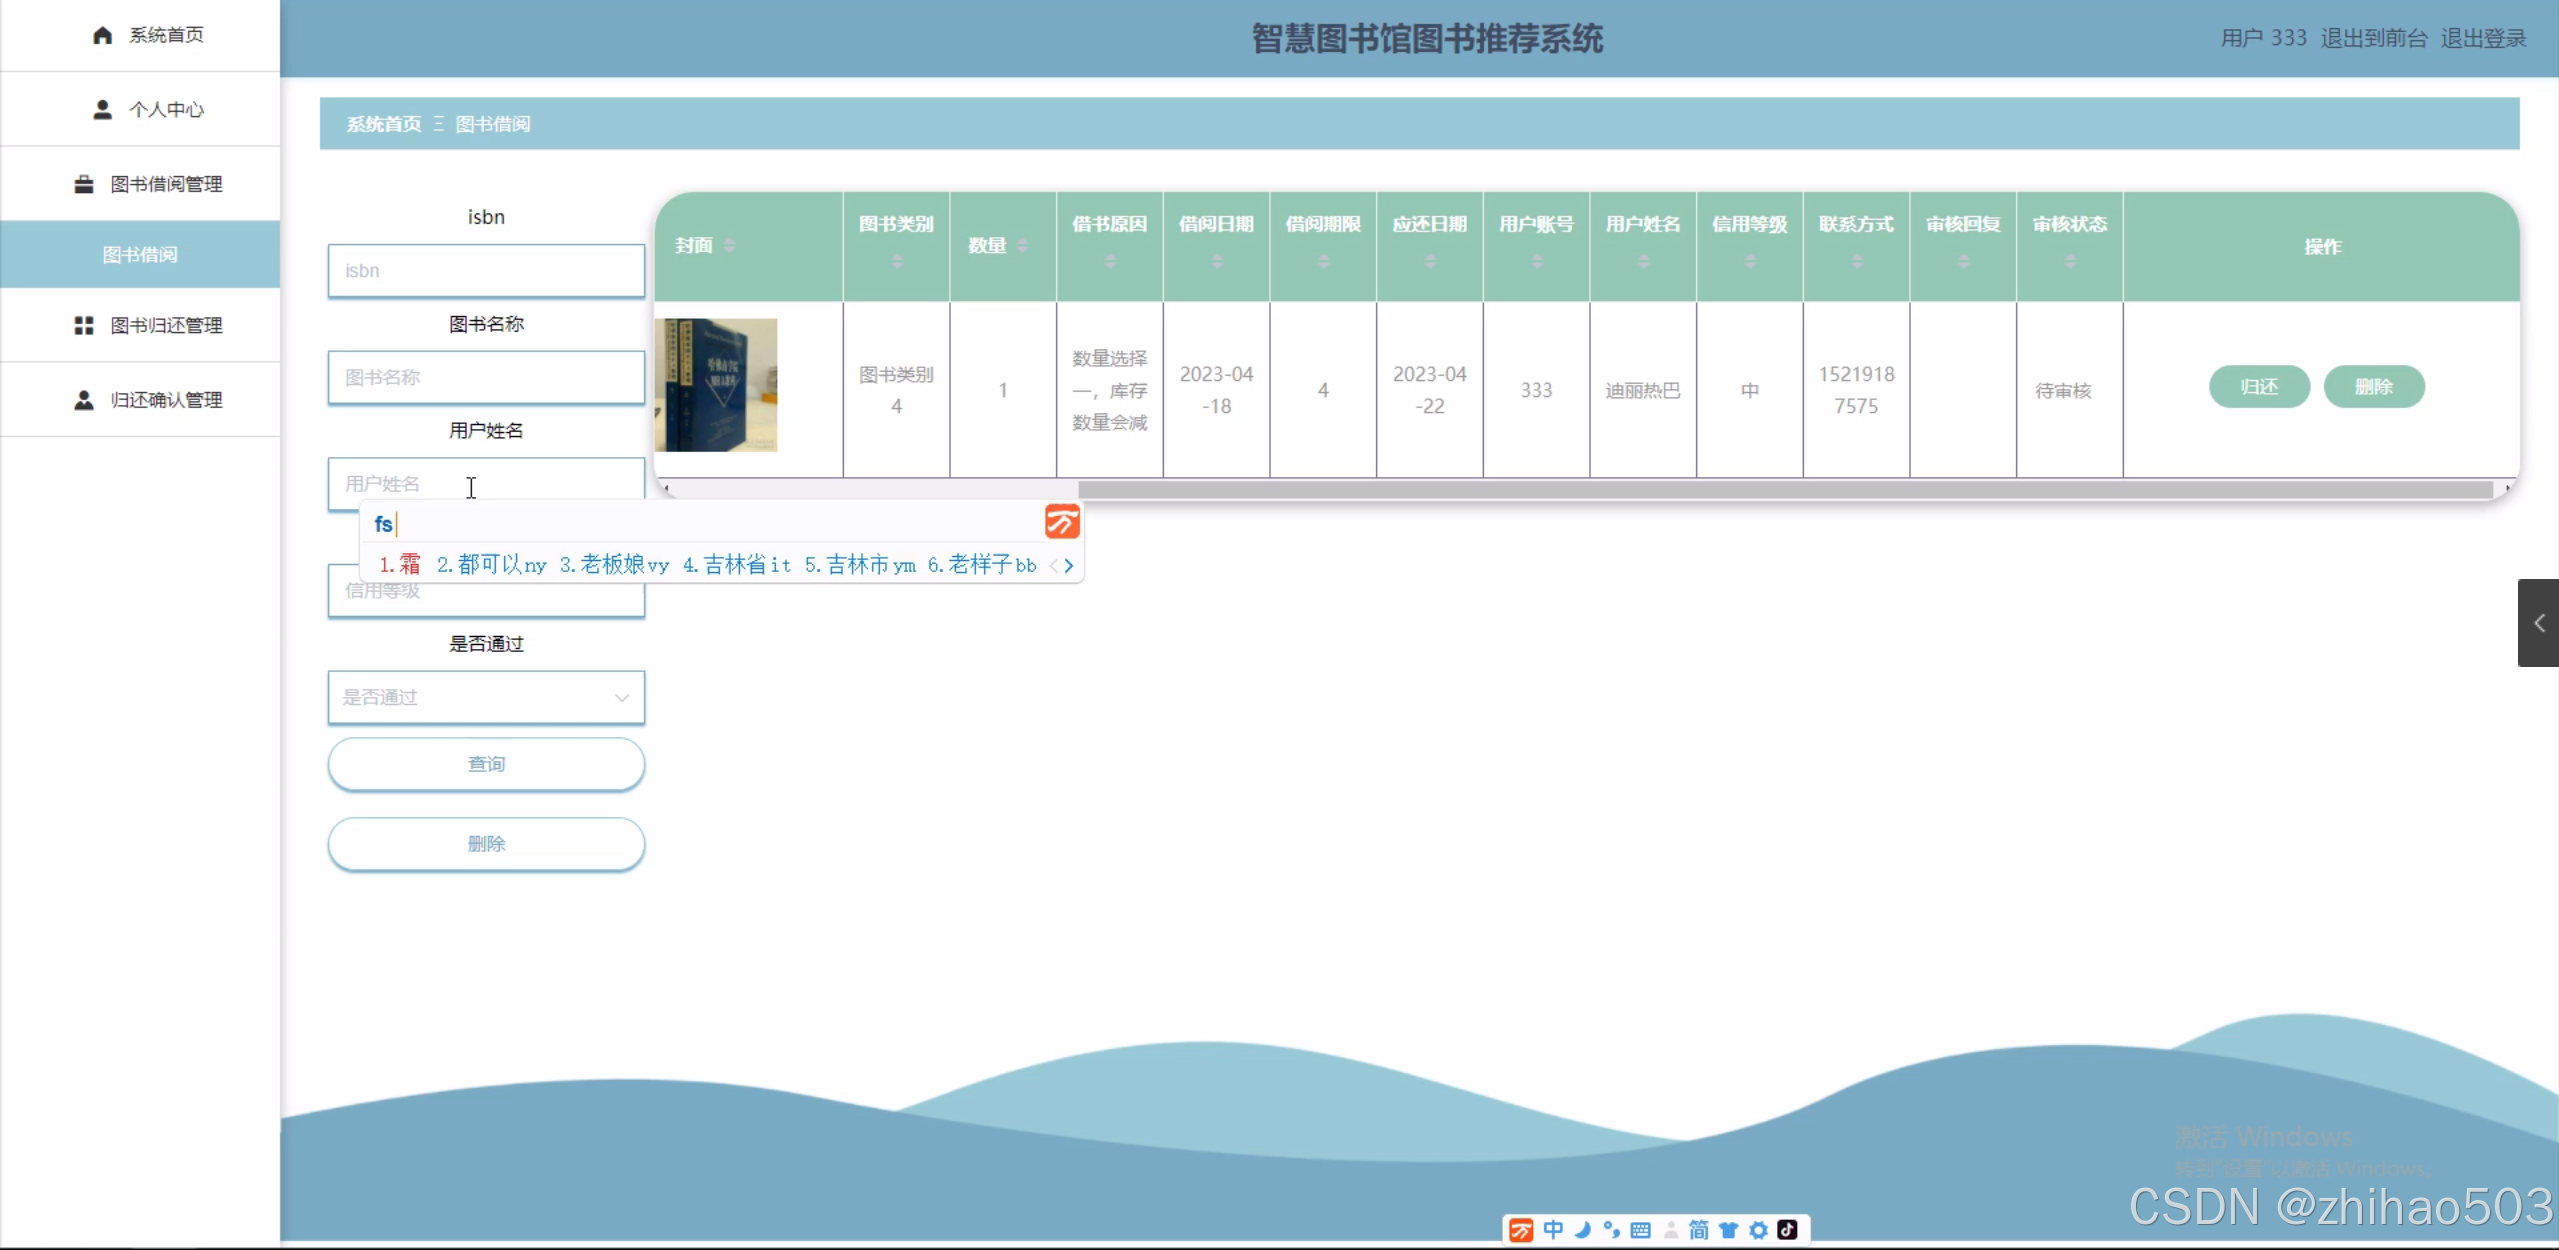Screen dimensions: 2559x1250
Task: Click the person icon next to 个人中心
Action: pos(102,109)
